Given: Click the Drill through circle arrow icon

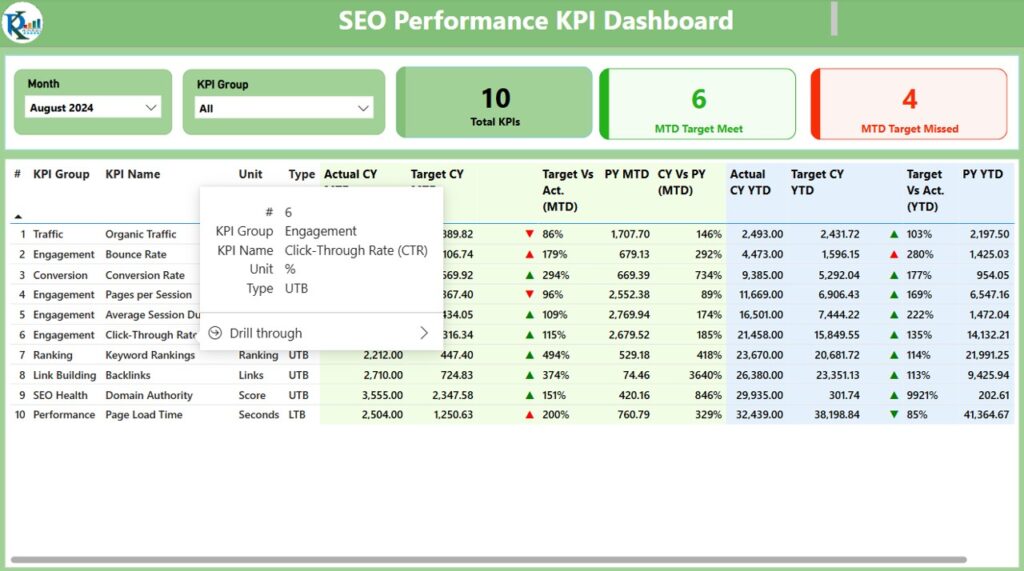Looking at the screenshot, I should click(x=215, y=333).
